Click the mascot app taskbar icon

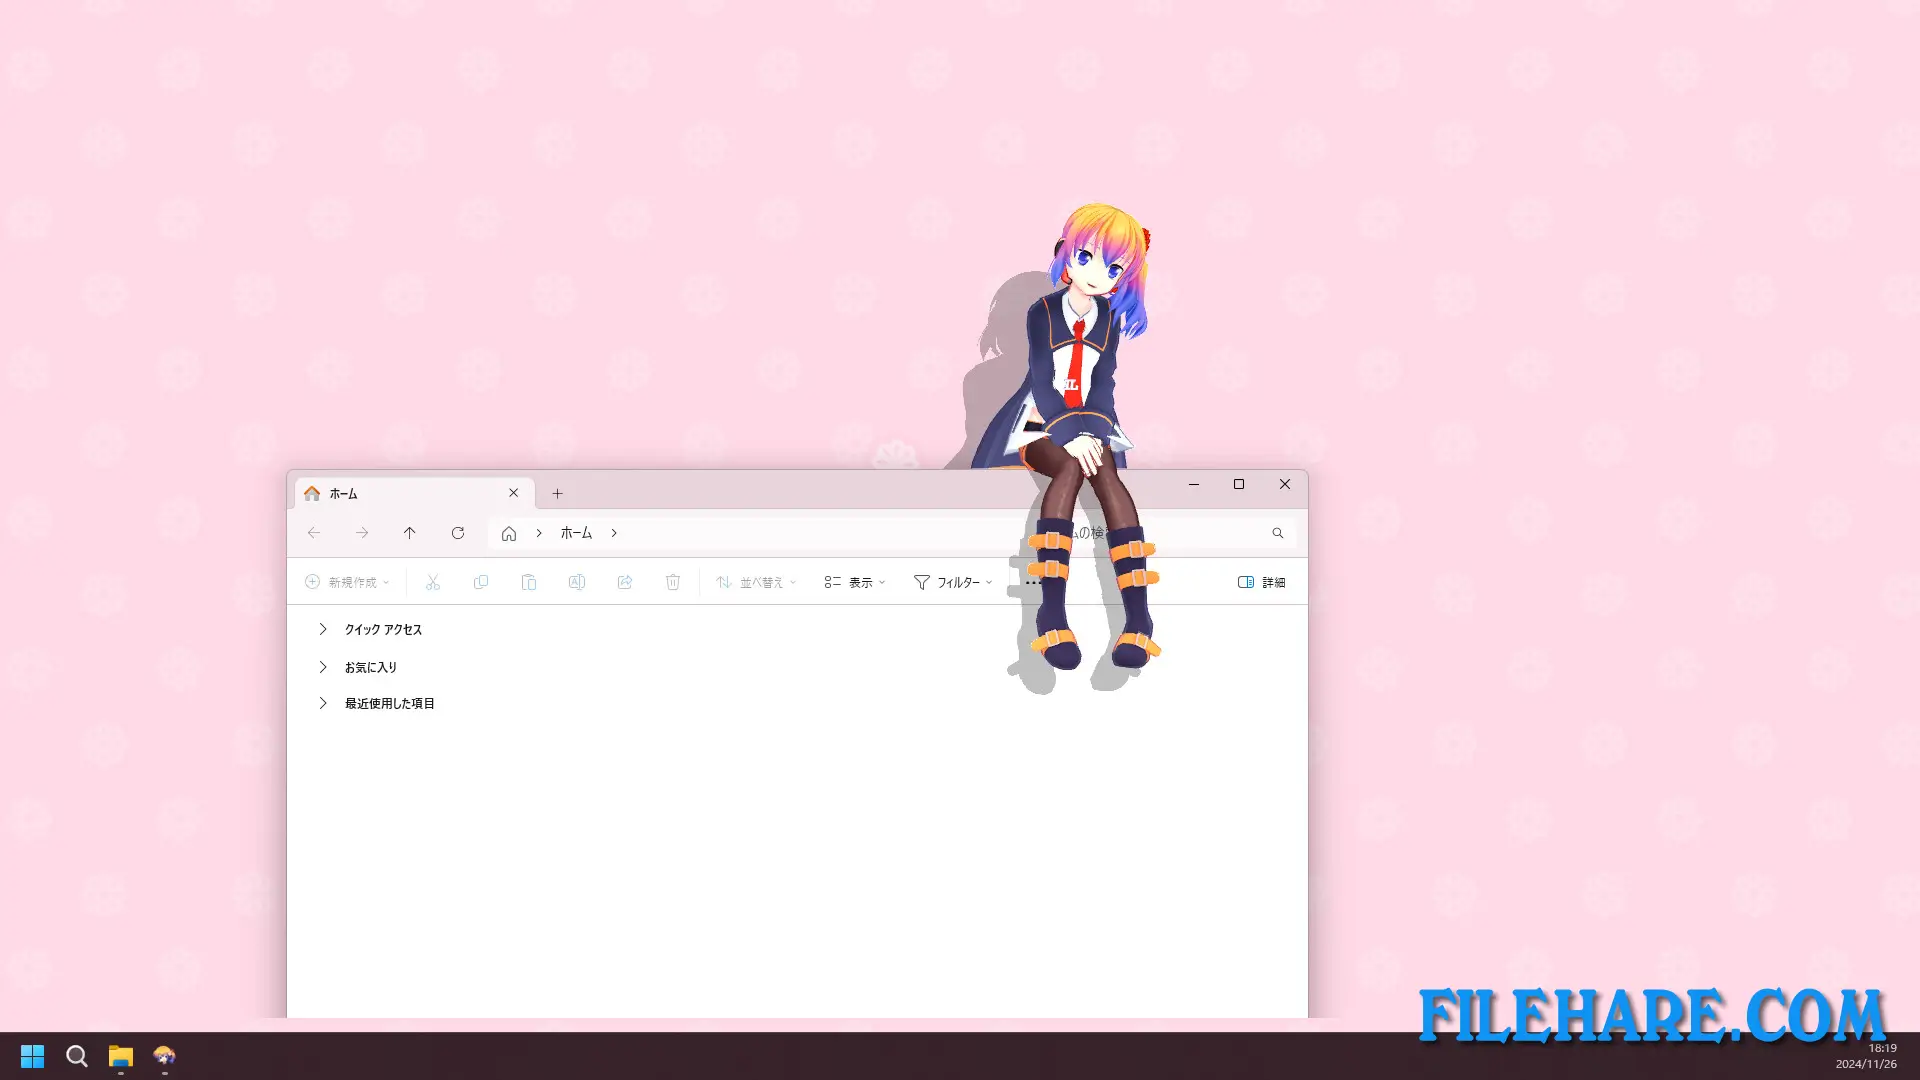tap(165, 1056)
